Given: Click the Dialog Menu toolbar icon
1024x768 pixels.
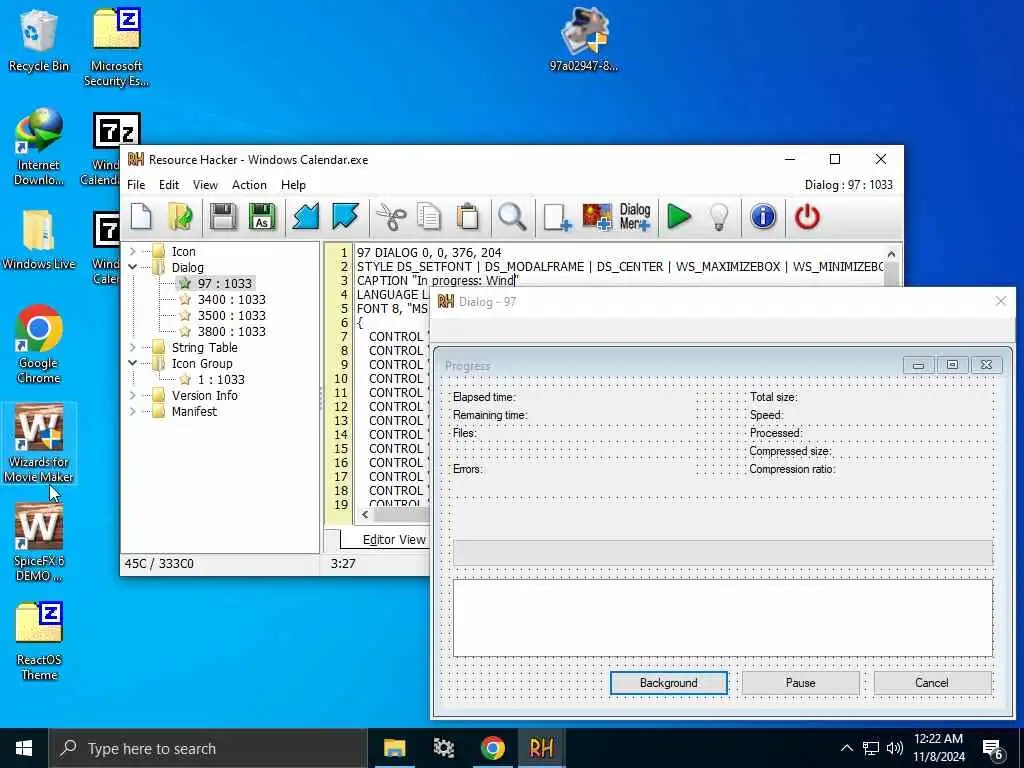Looking at the screenshot, I should click(x=635, y=217).
